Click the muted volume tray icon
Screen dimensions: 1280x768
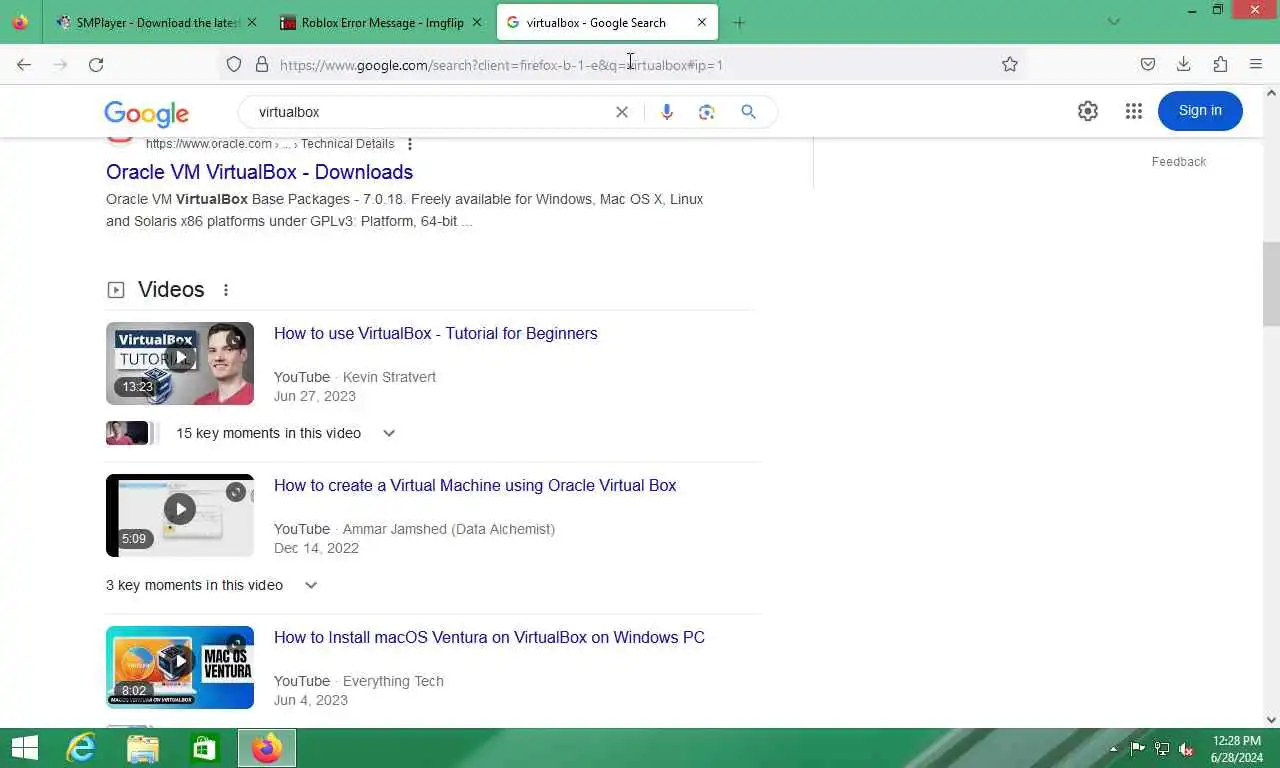point(1187,749)
